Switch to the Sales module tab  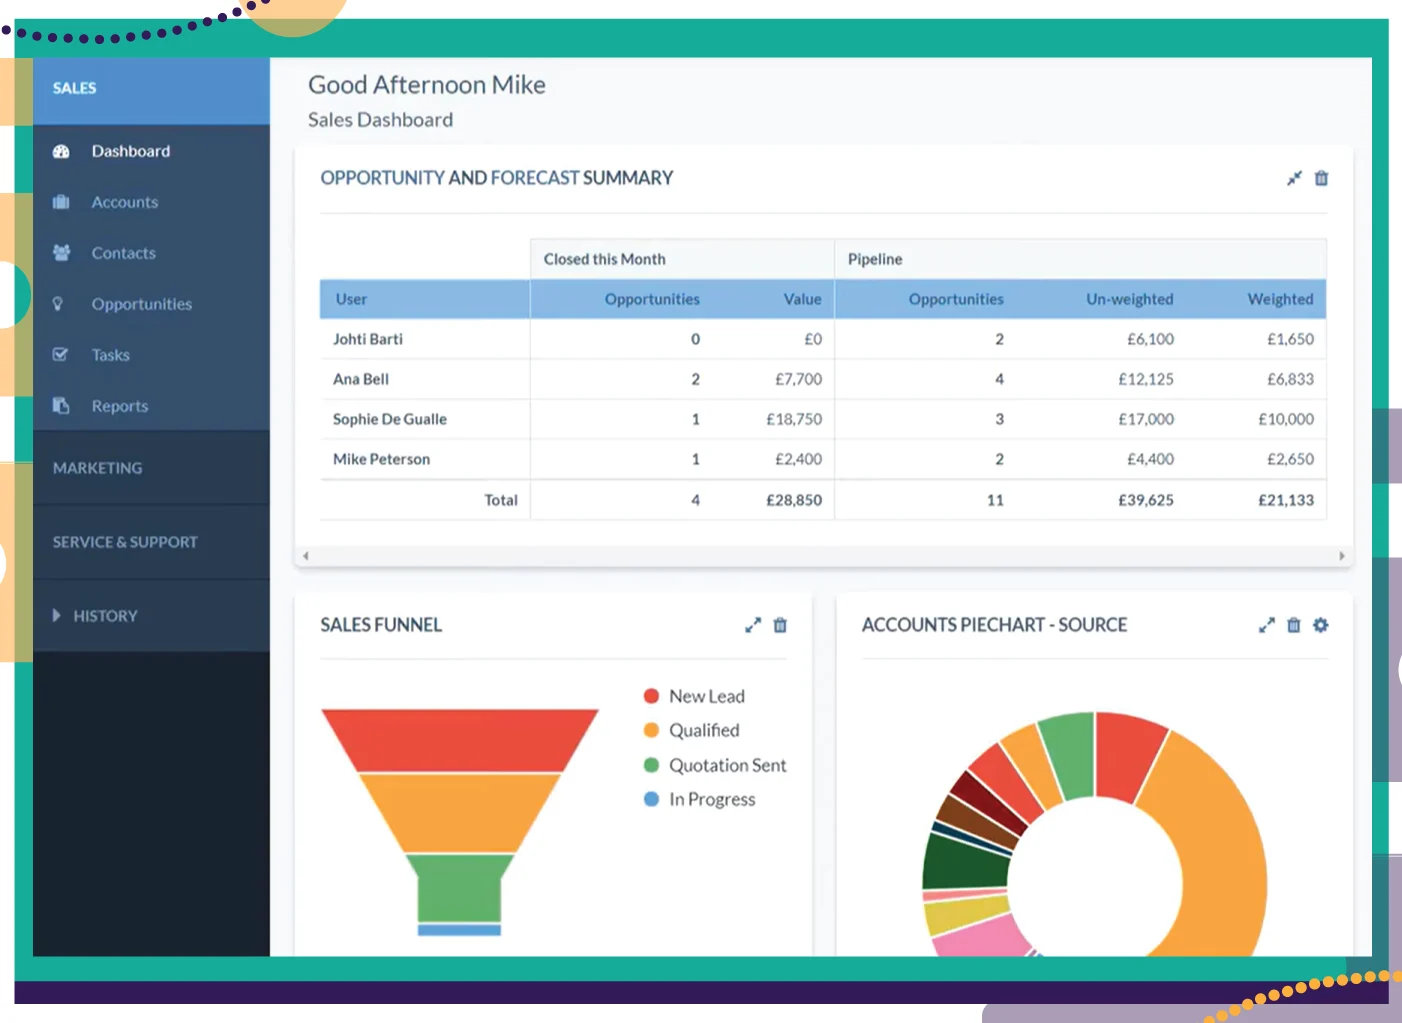coord(74,88)
